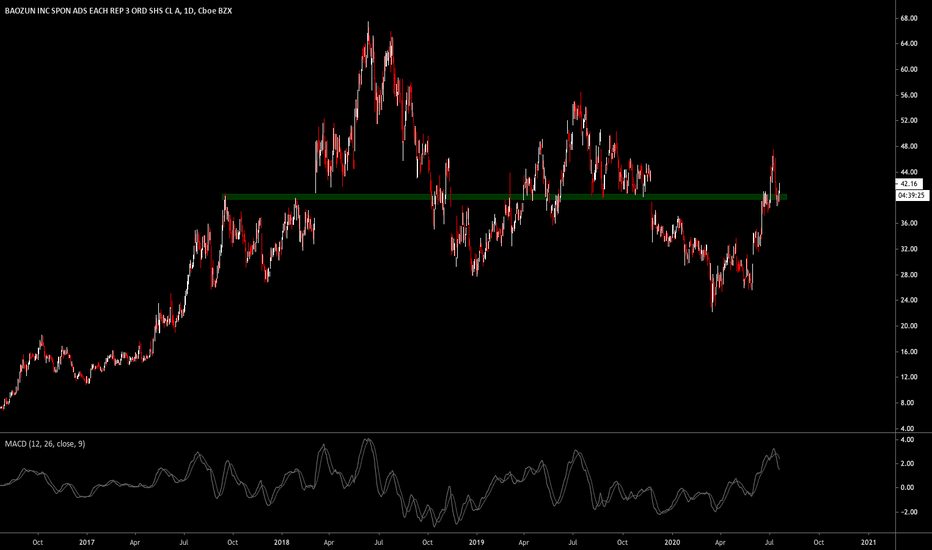This screenshot has height=550, width=932.
Task: Click the 56.00 price axis label
Action: 908,95
